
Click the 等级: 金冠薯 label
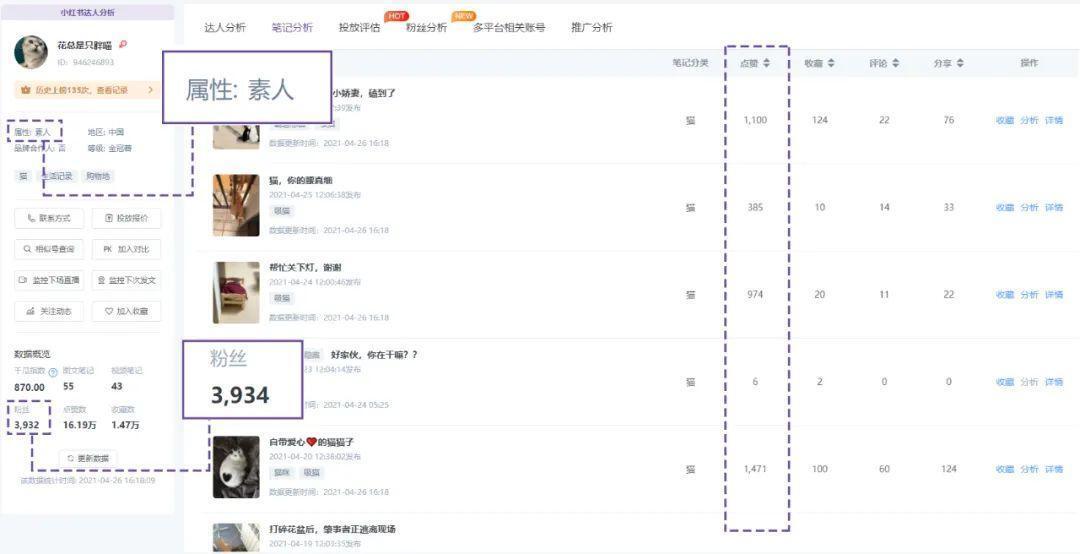110,148
